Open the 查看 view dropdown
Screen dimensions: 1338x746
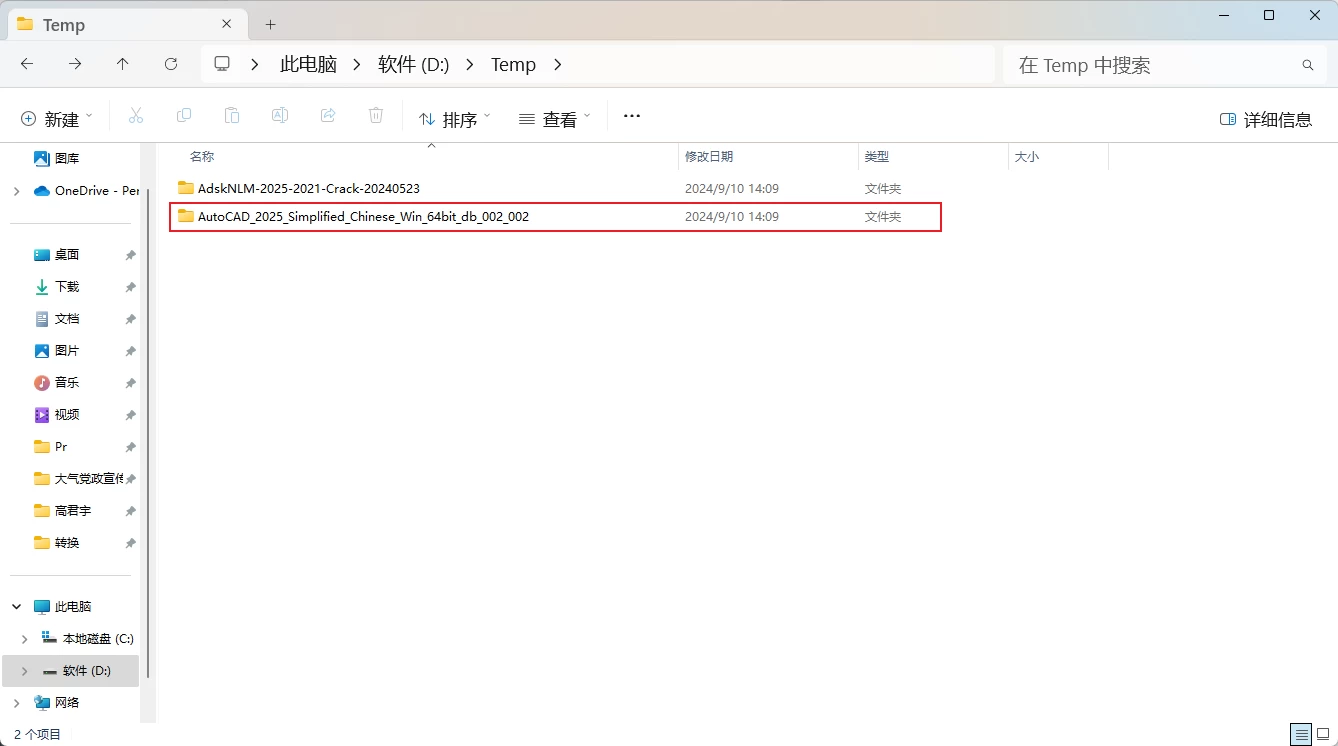[555, 118]
